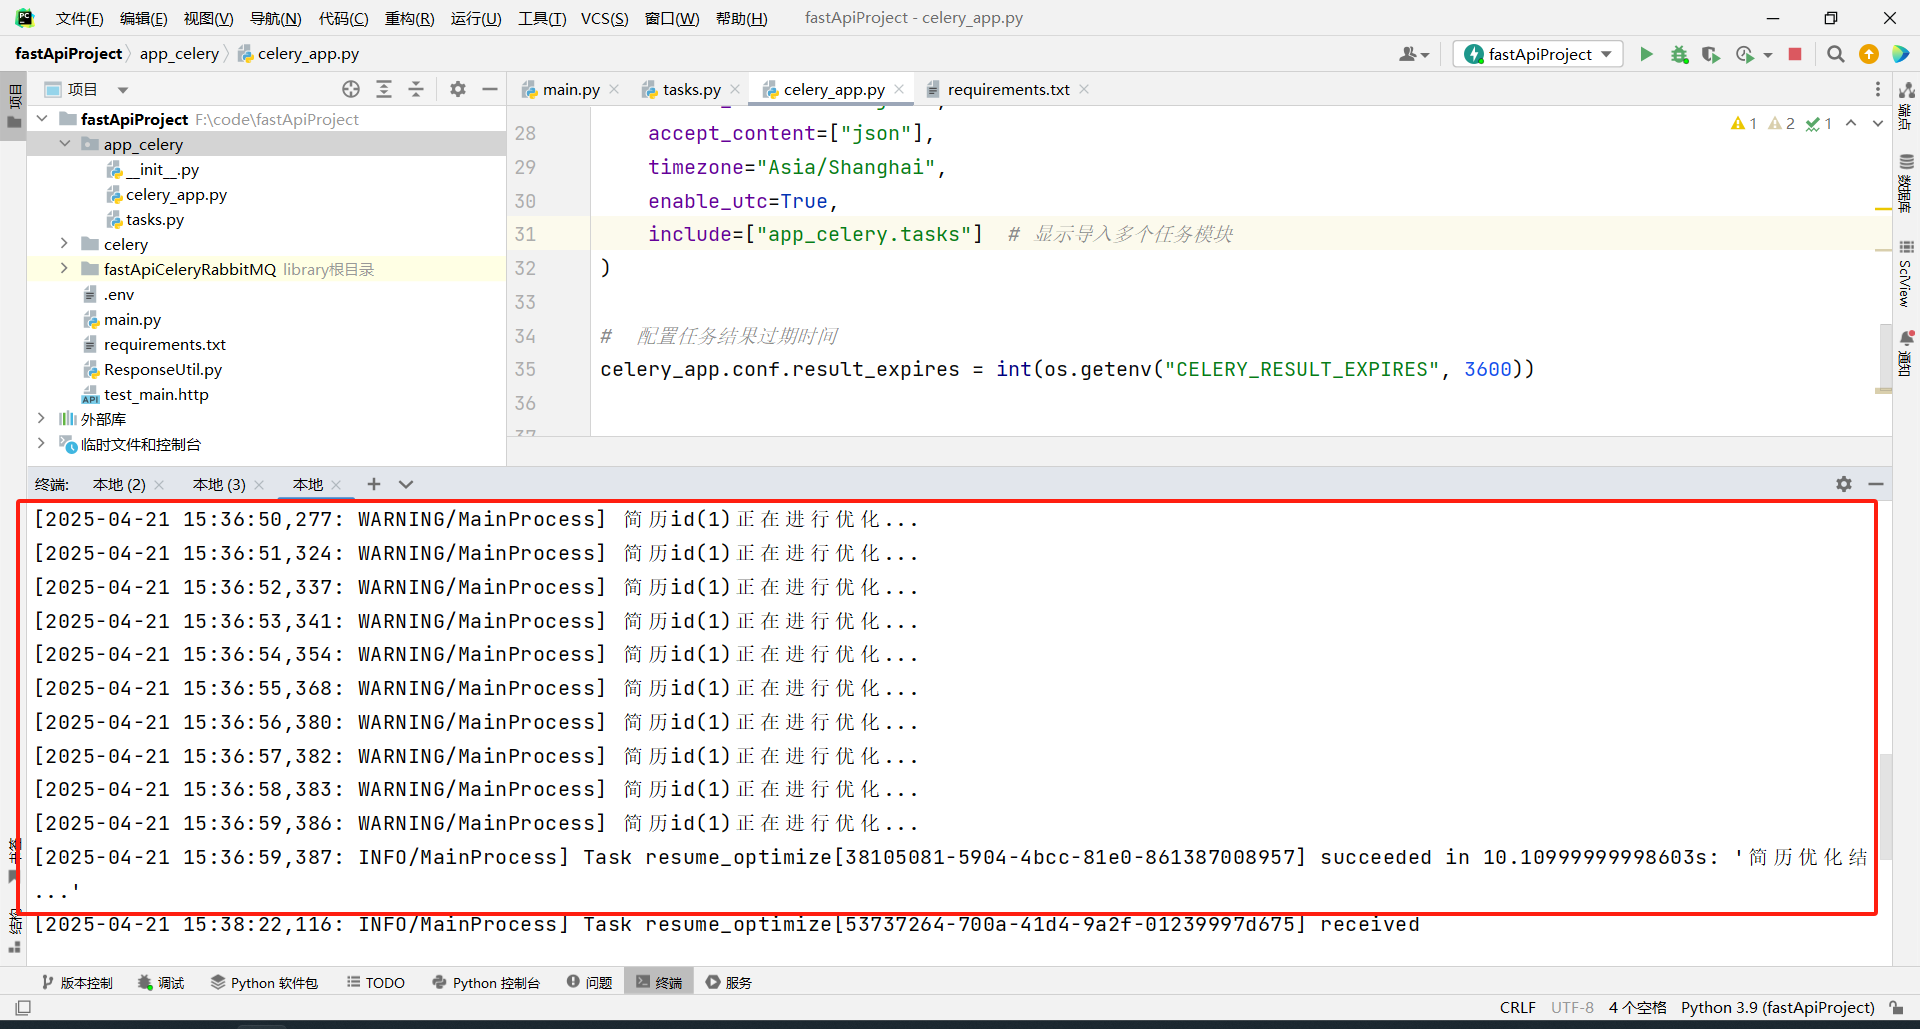1920x1029 pixels.
Task: Open the 文件(F) menu
Action: [80, 18]
